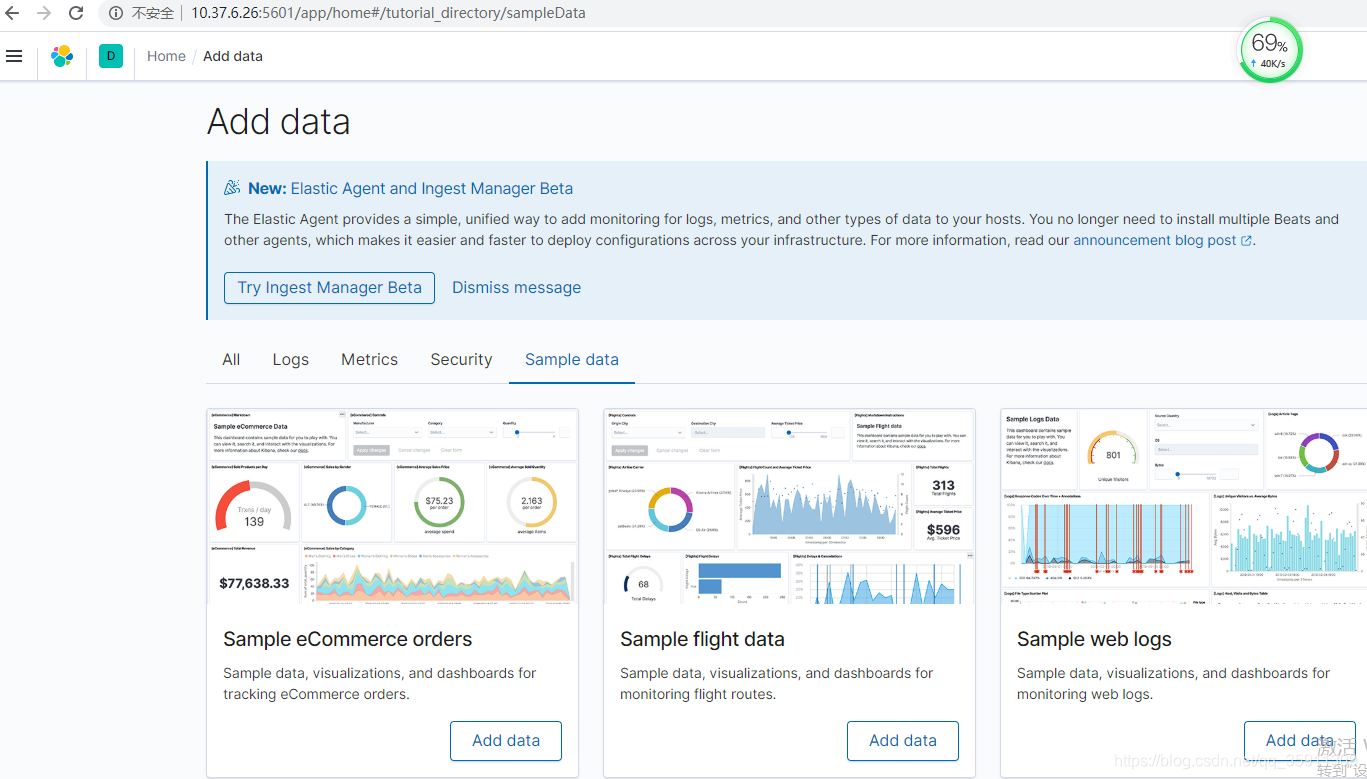
Task: Click the eCommerce orders description text
Action: coord(380,684)
